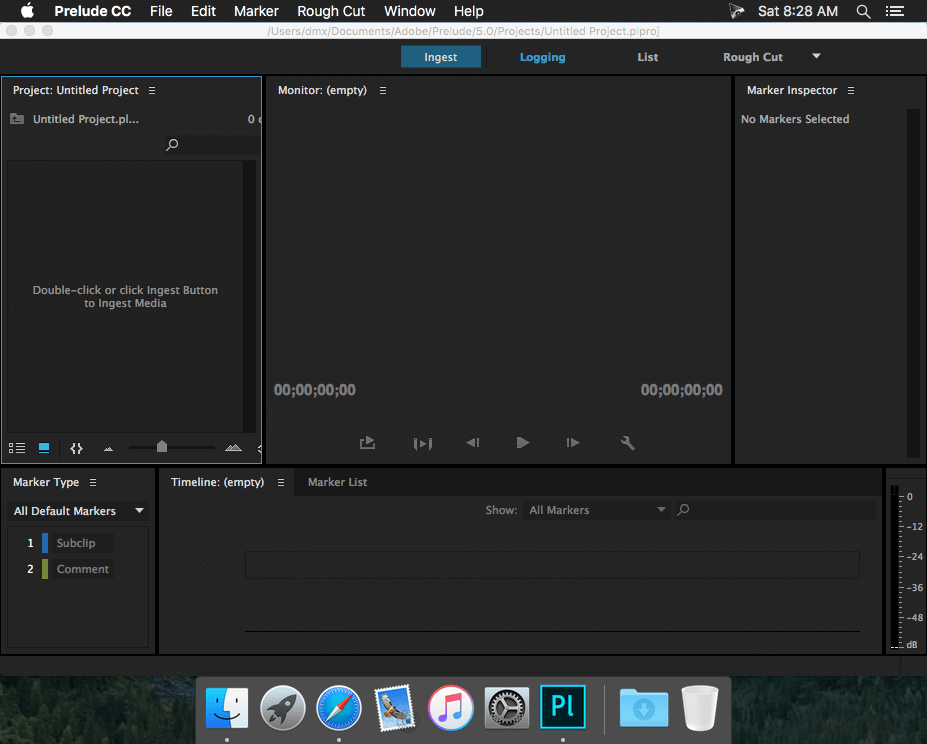This screenshot has height=744, width=927.
Task: Open the All Default Markers dropdown
Action: (x=78, y=511)
